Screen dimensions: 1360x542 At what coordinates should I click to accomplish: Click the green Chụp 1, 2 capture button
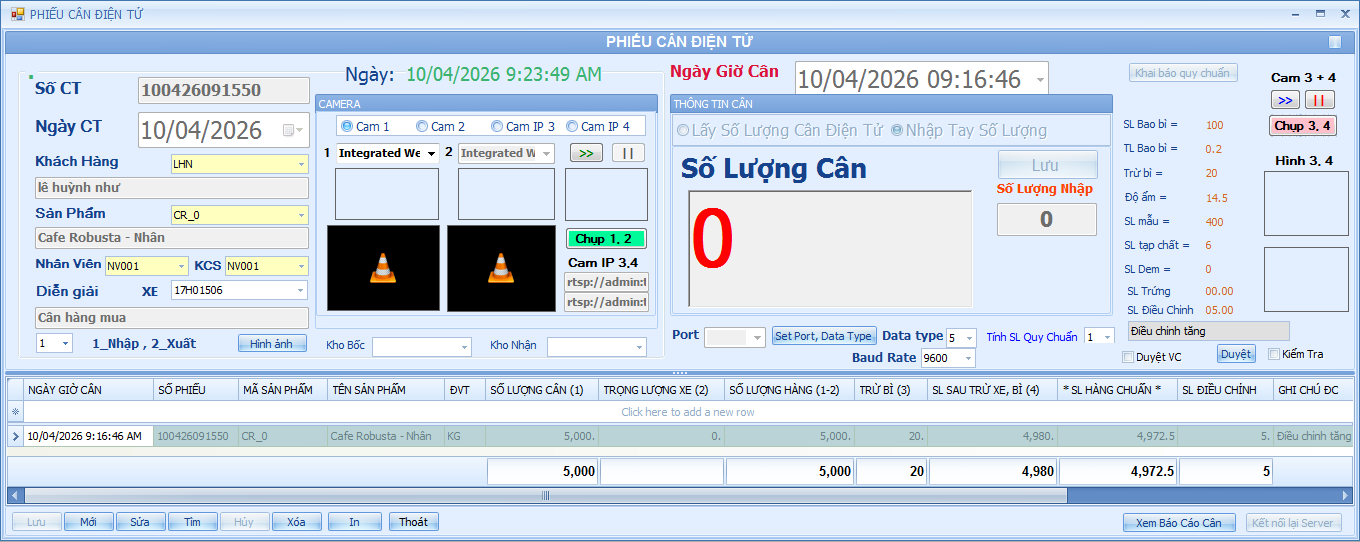pyautogui.click(x=606, y=239)
